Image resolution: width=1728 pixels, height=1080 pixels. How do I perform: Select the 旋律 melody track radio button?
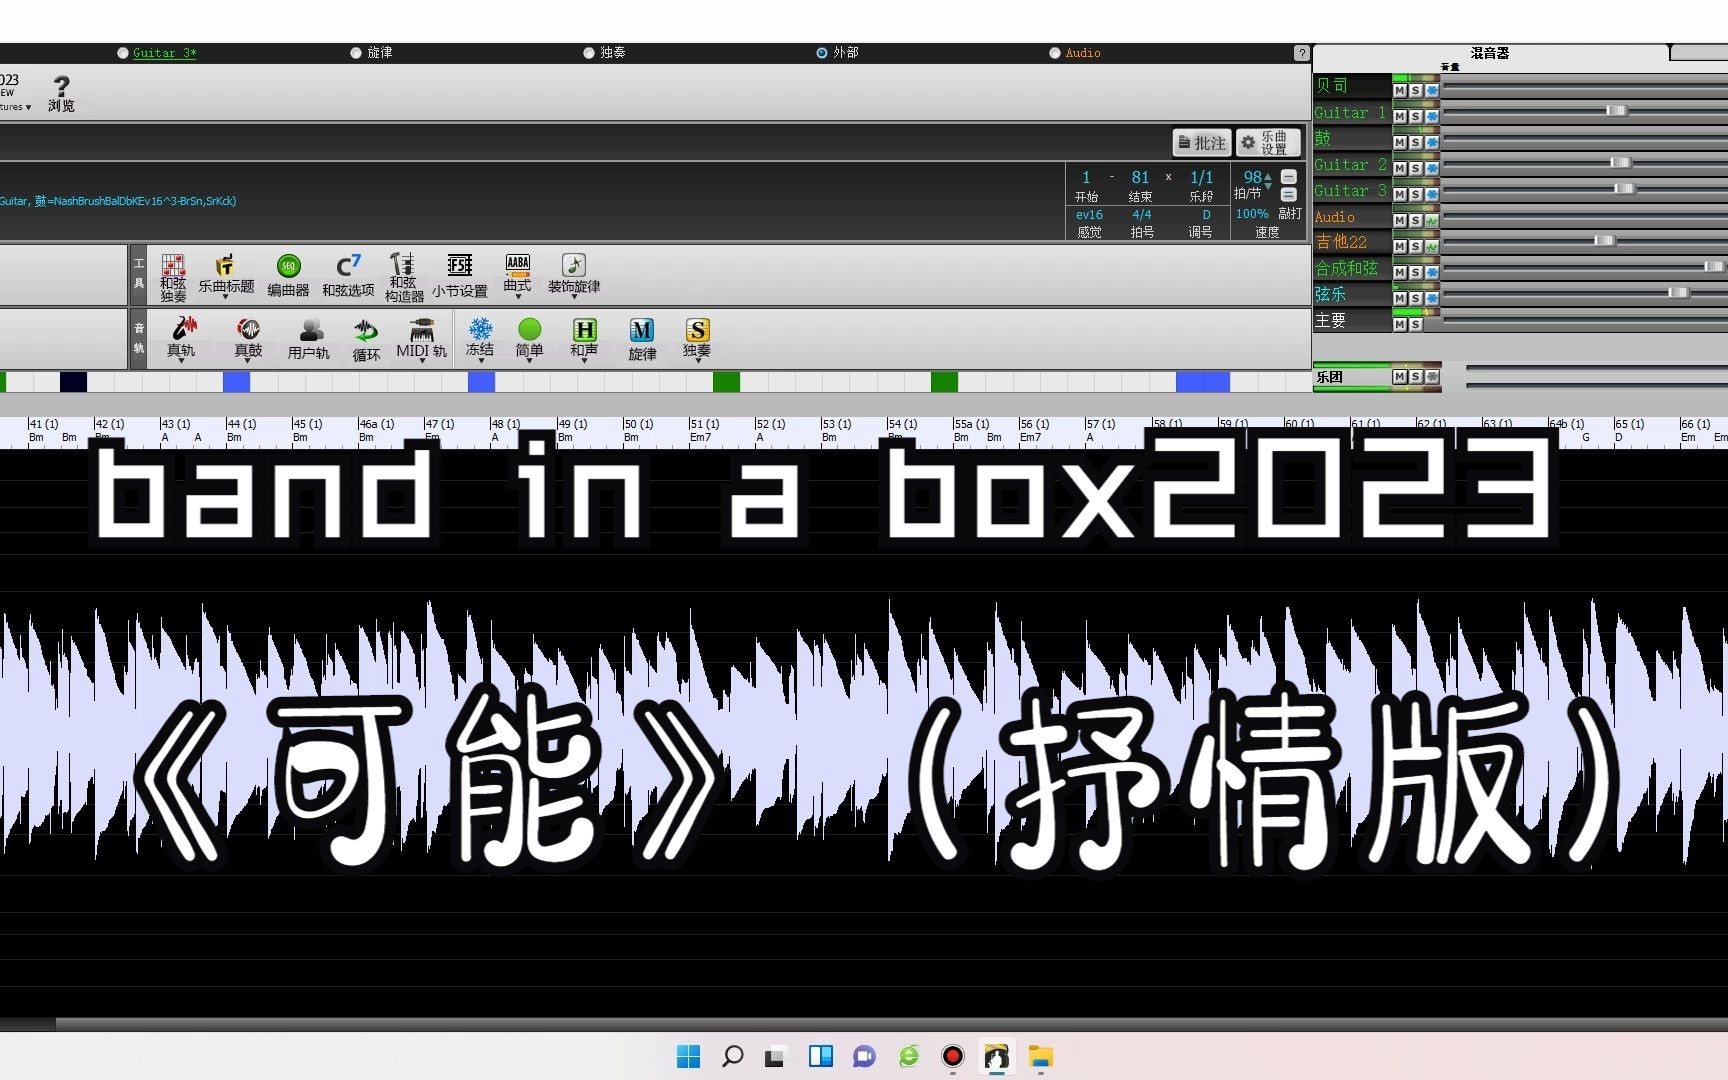click(x=356, y=53)
